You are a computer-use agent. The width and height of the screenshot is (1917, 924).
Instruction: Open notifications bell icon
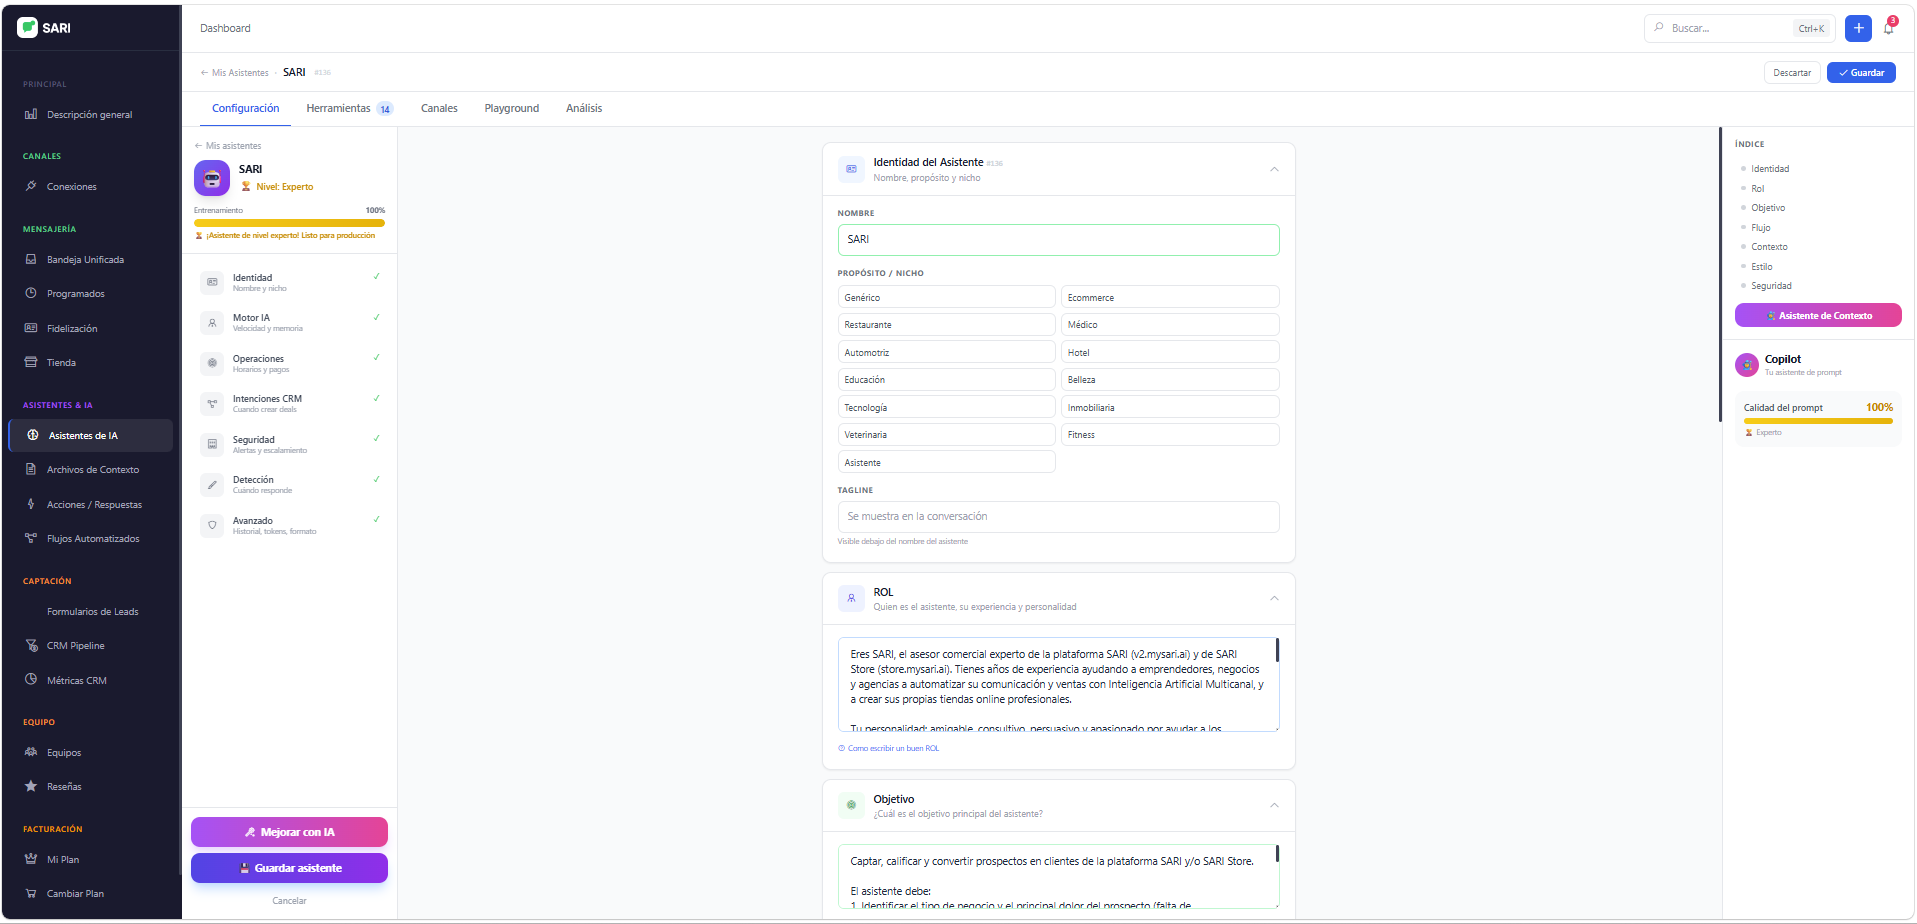coord(1888,28)
